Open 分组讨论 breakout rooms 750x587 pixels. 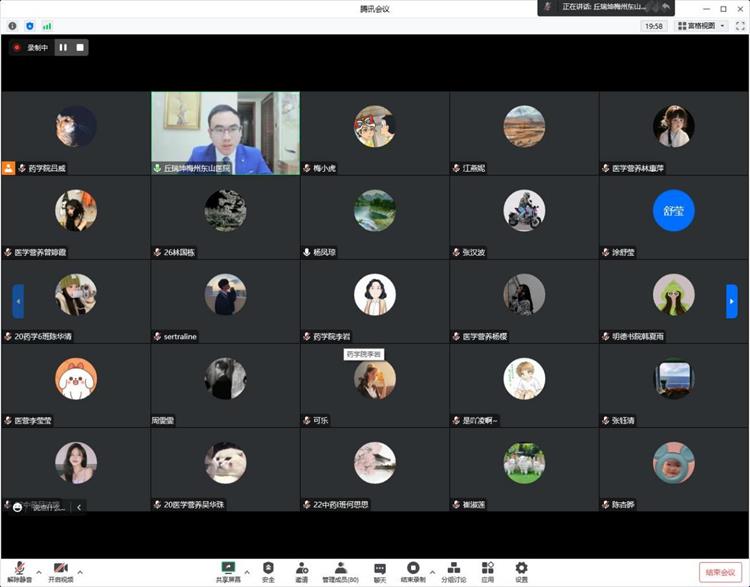click(453, 572)
